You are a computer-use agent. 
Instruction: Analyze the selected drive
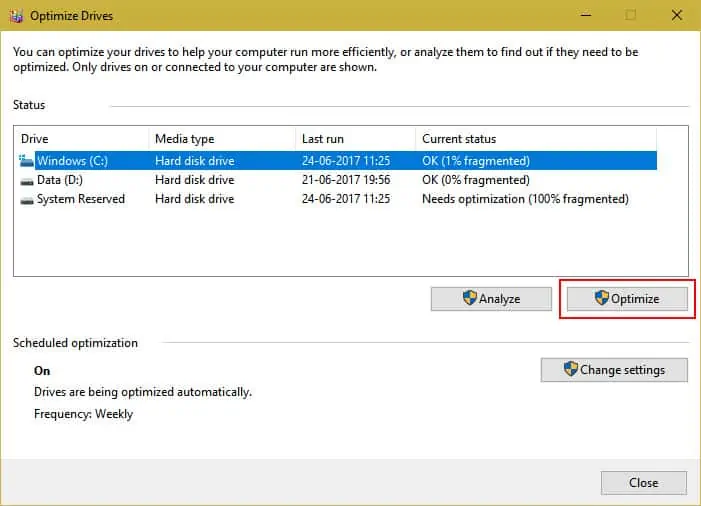[491, 299]
